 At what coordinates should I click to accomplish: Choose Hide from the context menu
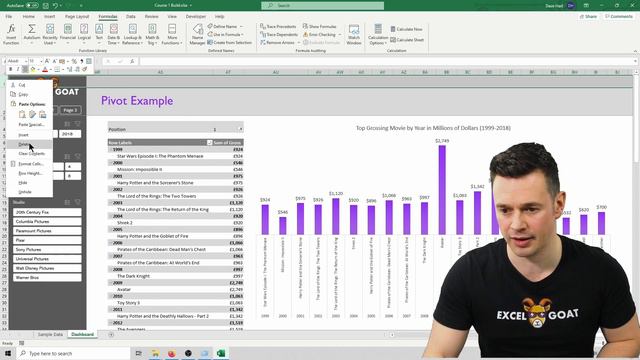[x=29, y=182]
